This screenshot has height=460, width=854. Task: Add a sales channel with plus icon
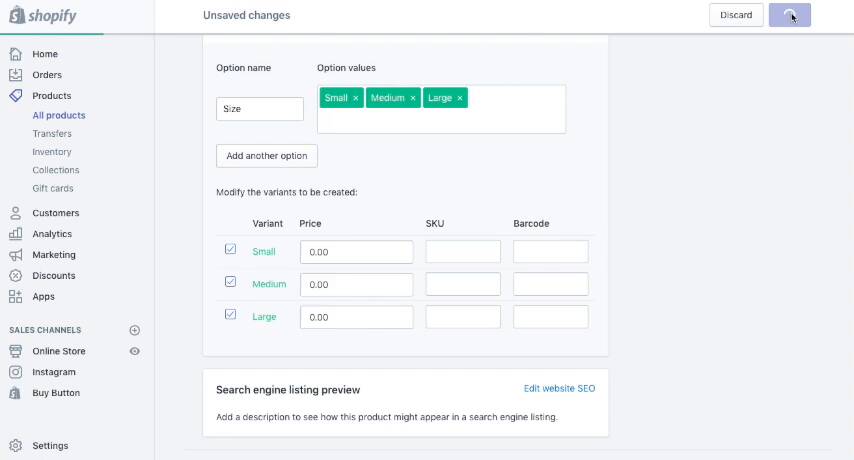pos(135,330)
